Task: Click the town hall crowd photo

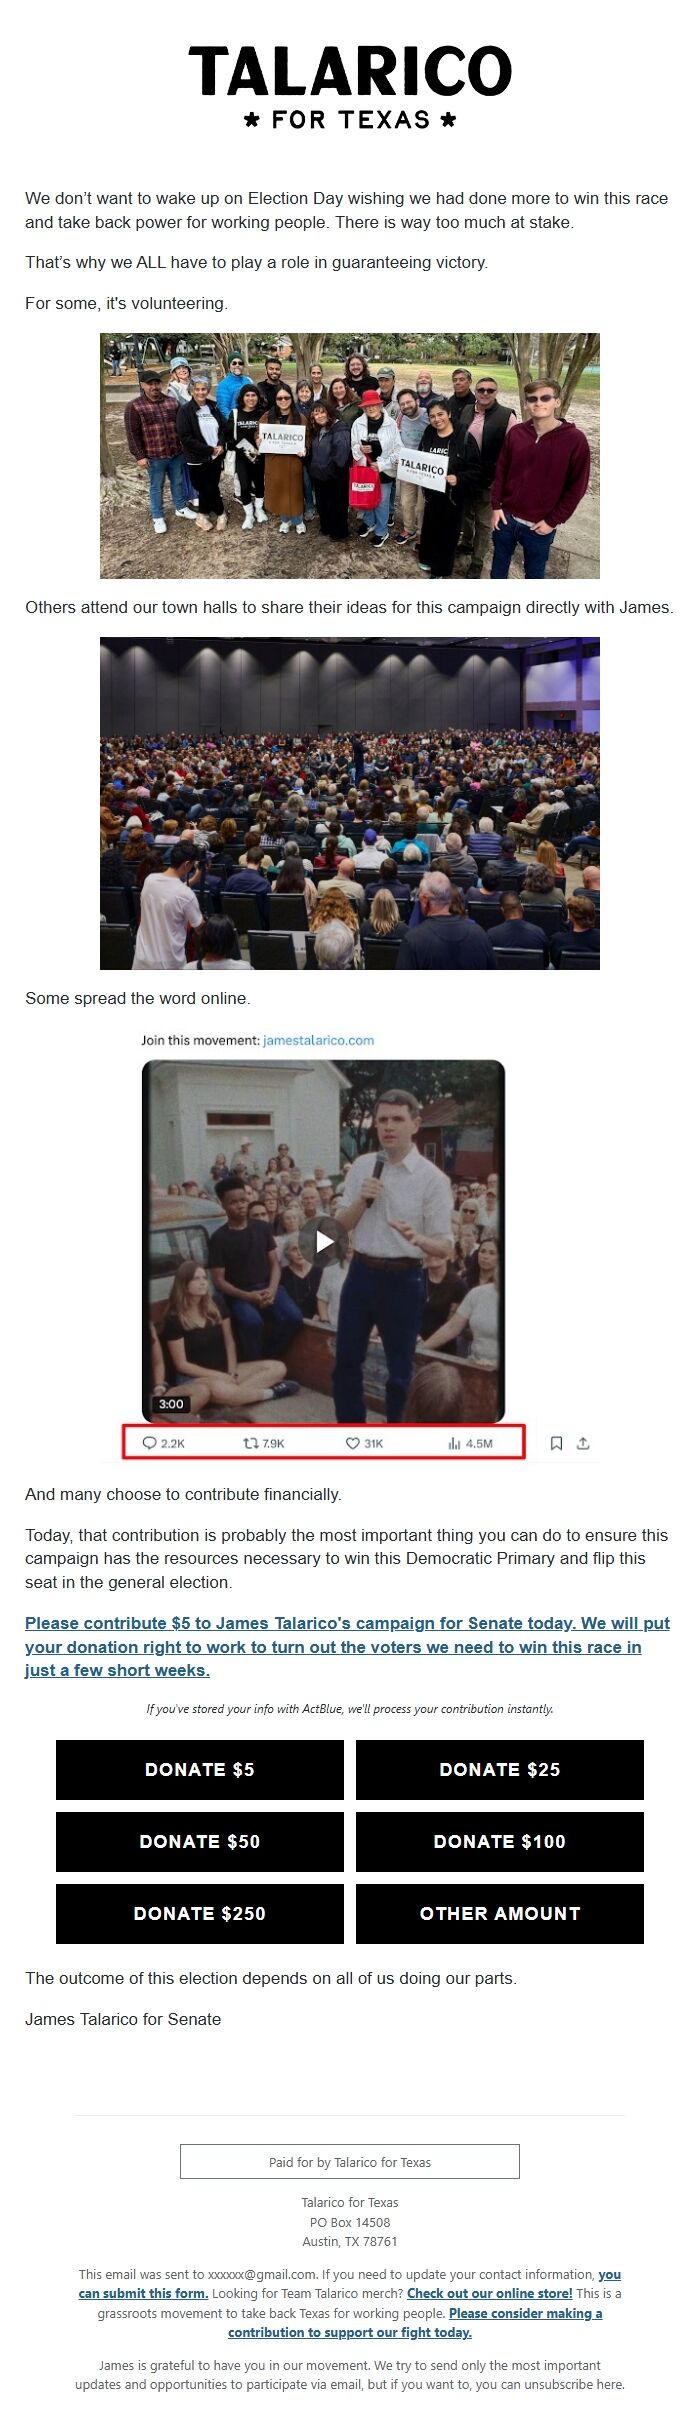Action: click(350, 803)
